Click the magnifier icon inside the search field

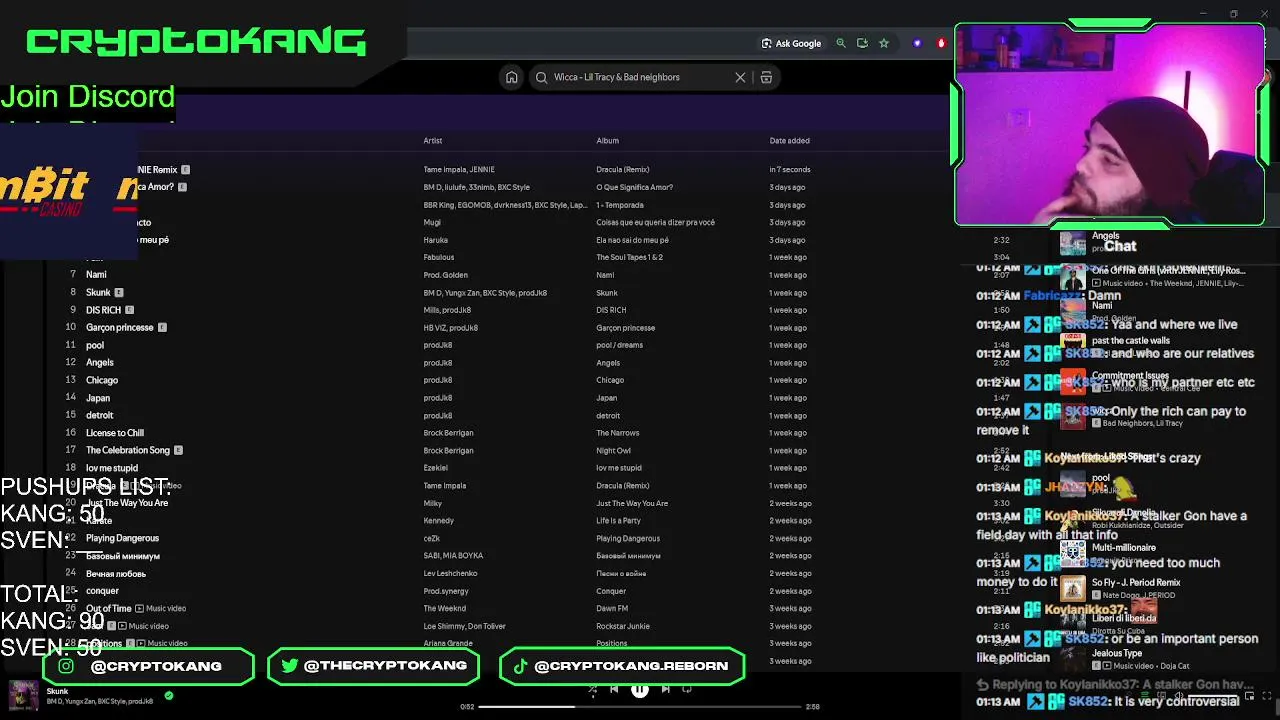[542, 77]
